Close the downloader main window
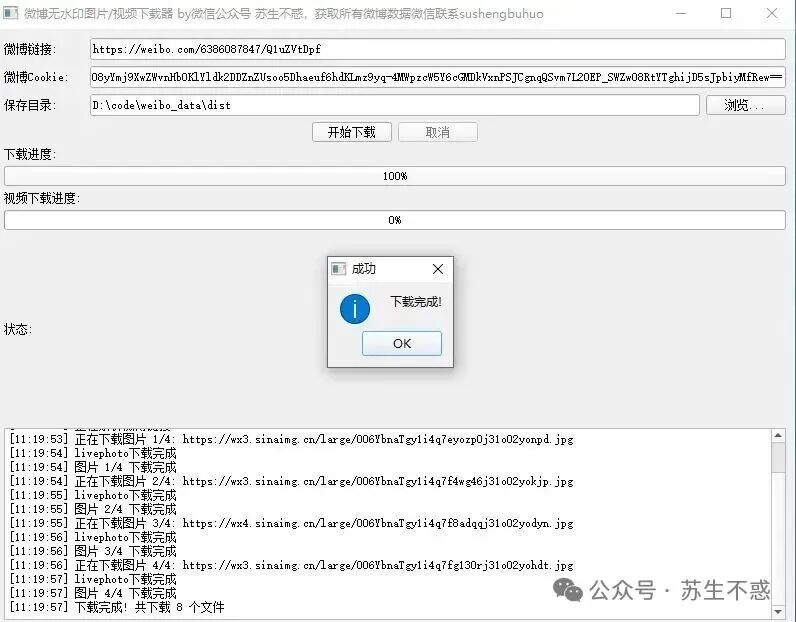This screenshot has width=796, height=622. coord(772,13)
